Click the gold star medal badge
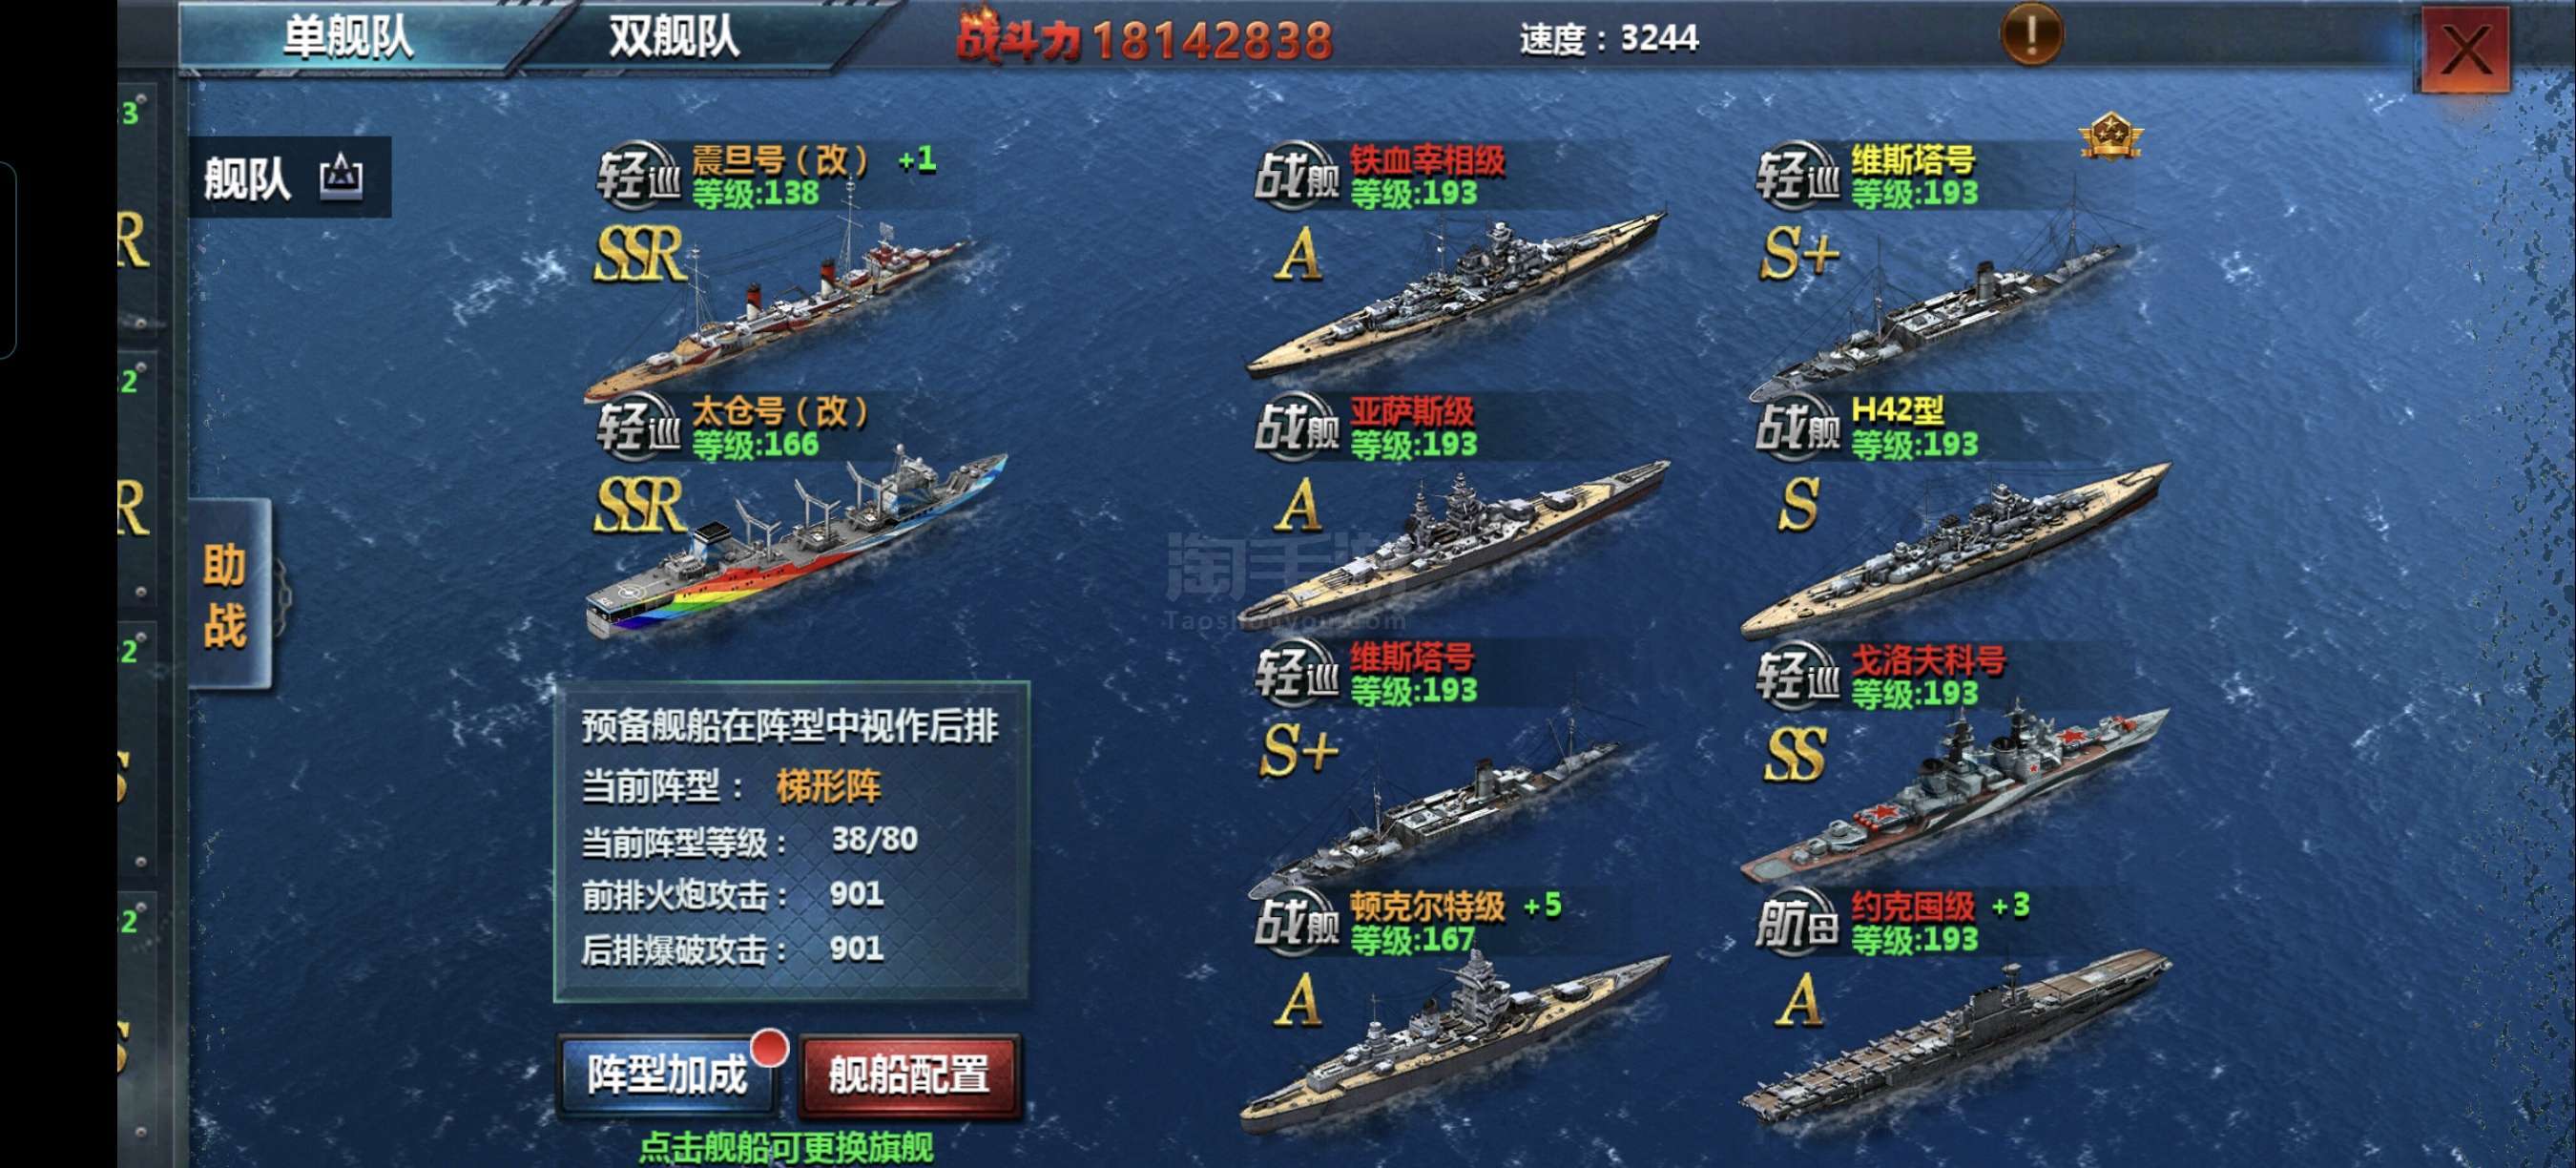2576x1168 pixels. coord(2110,137)
